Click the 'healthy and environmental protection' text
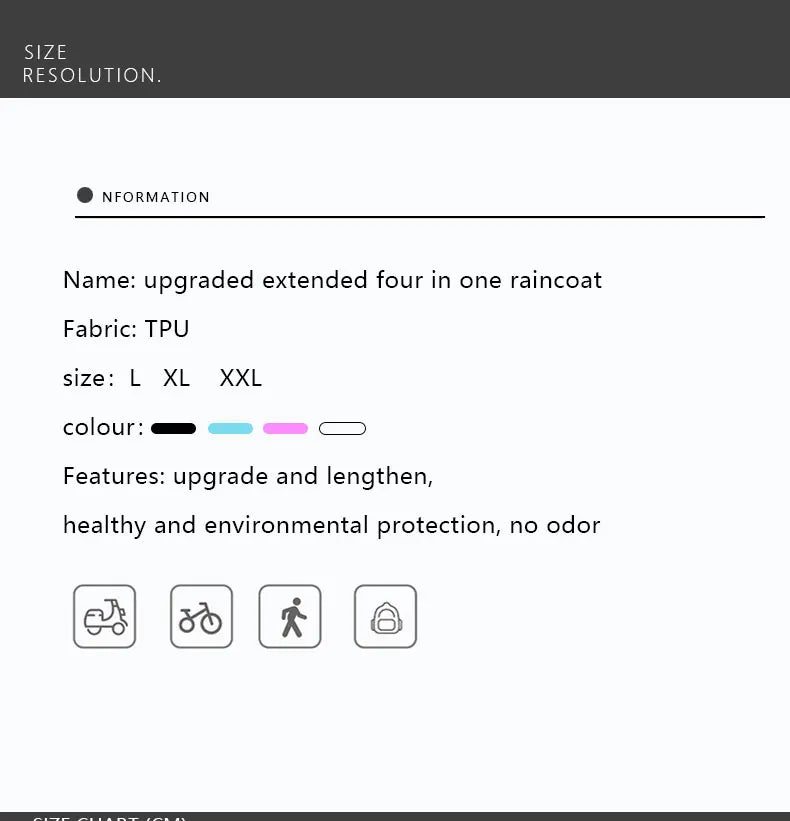This screenshot has width=790, height=821. [x=331, y=525]
